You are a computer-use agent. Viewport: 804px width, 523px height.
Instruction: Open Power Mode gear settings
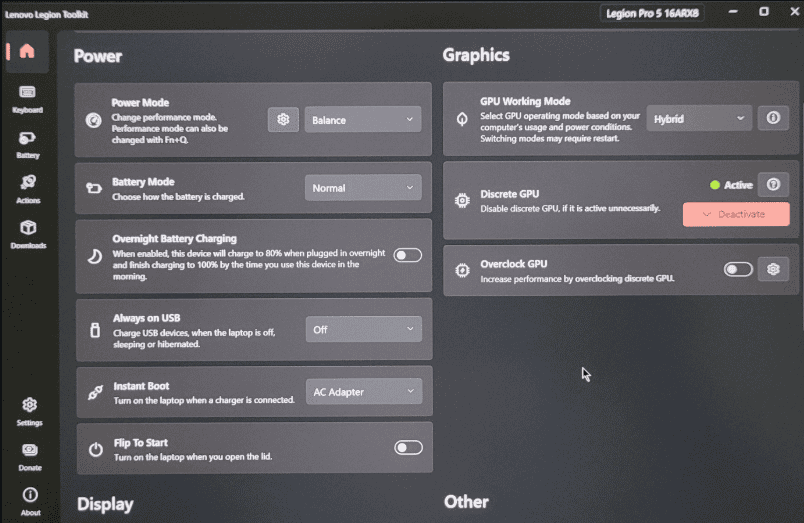point(283,119)
